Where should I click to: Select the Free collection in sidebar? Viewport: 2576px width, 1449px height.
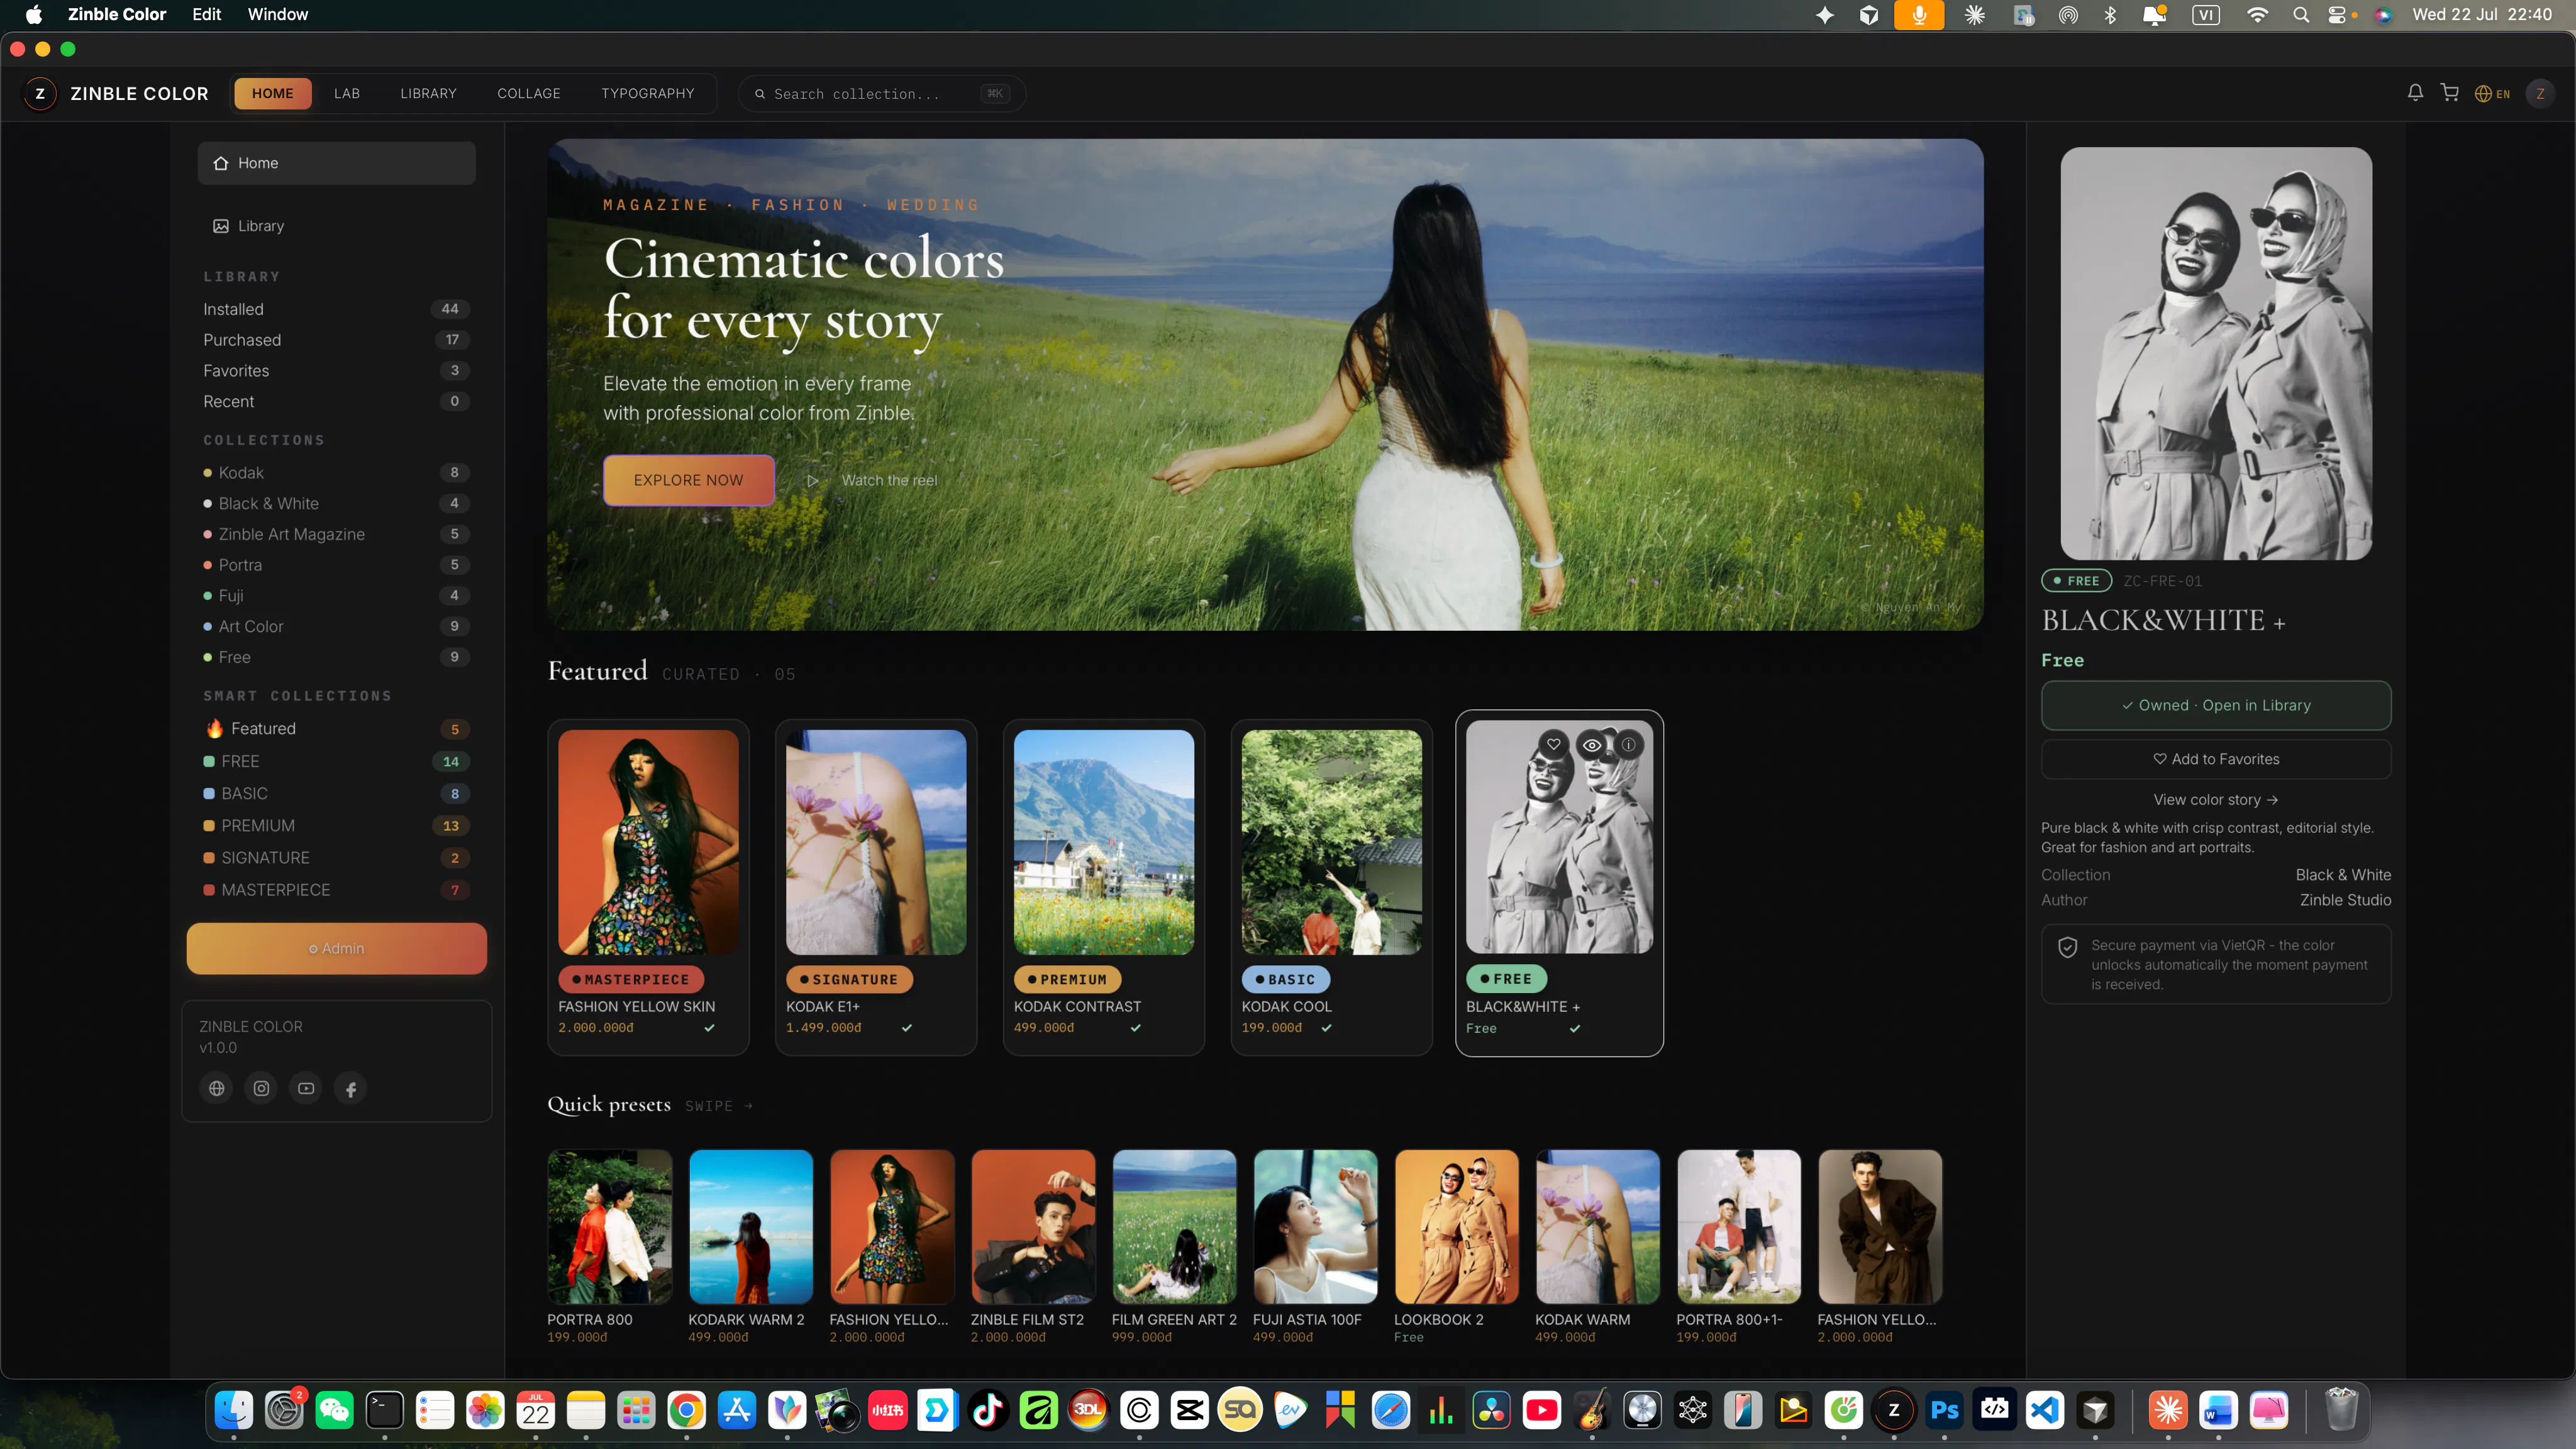[336, 657]
